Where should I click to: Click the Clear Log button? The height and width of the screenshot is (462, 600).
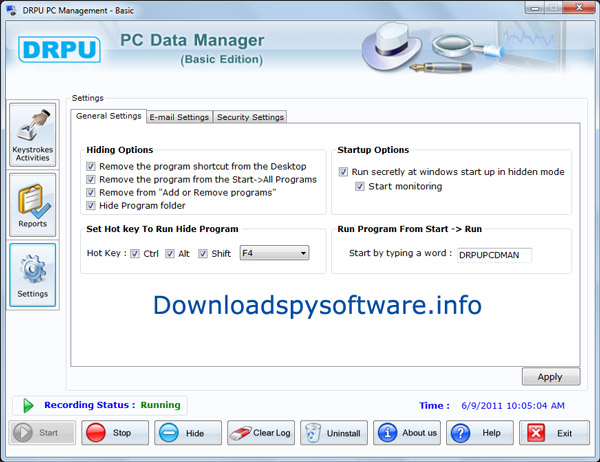(x=261, y=433)
